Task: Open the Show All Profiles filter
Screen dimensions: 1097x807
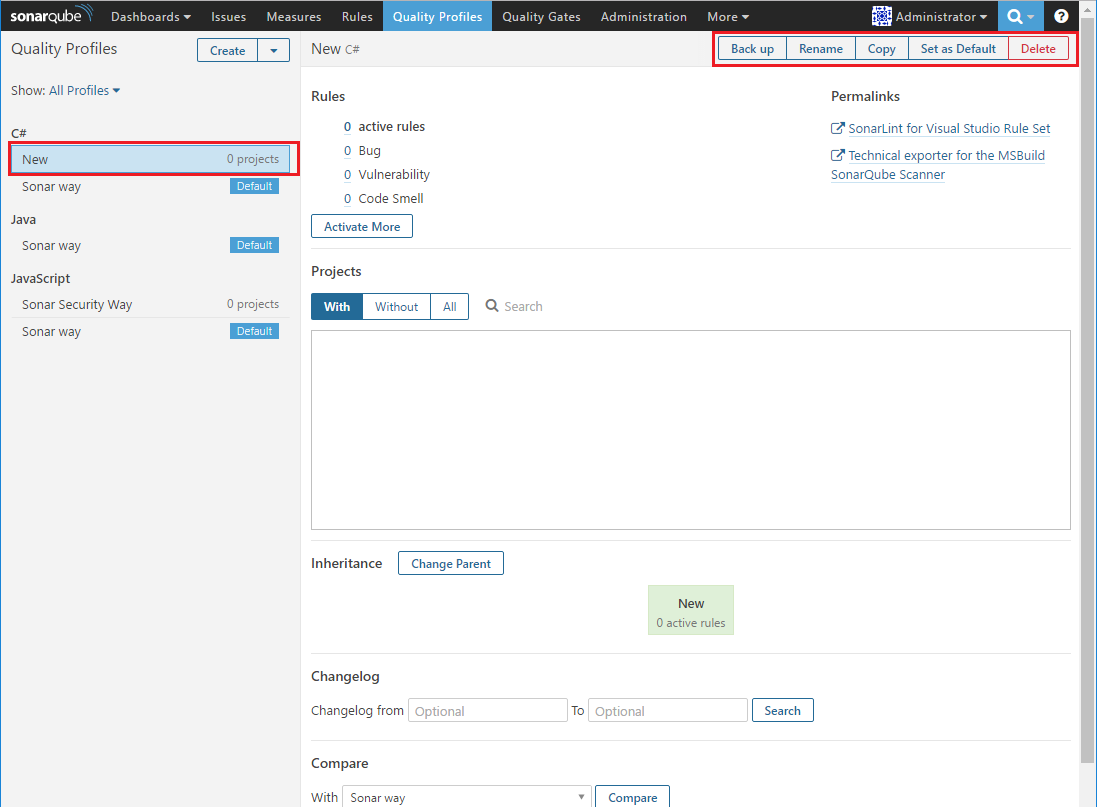Action: coord(84,90)
